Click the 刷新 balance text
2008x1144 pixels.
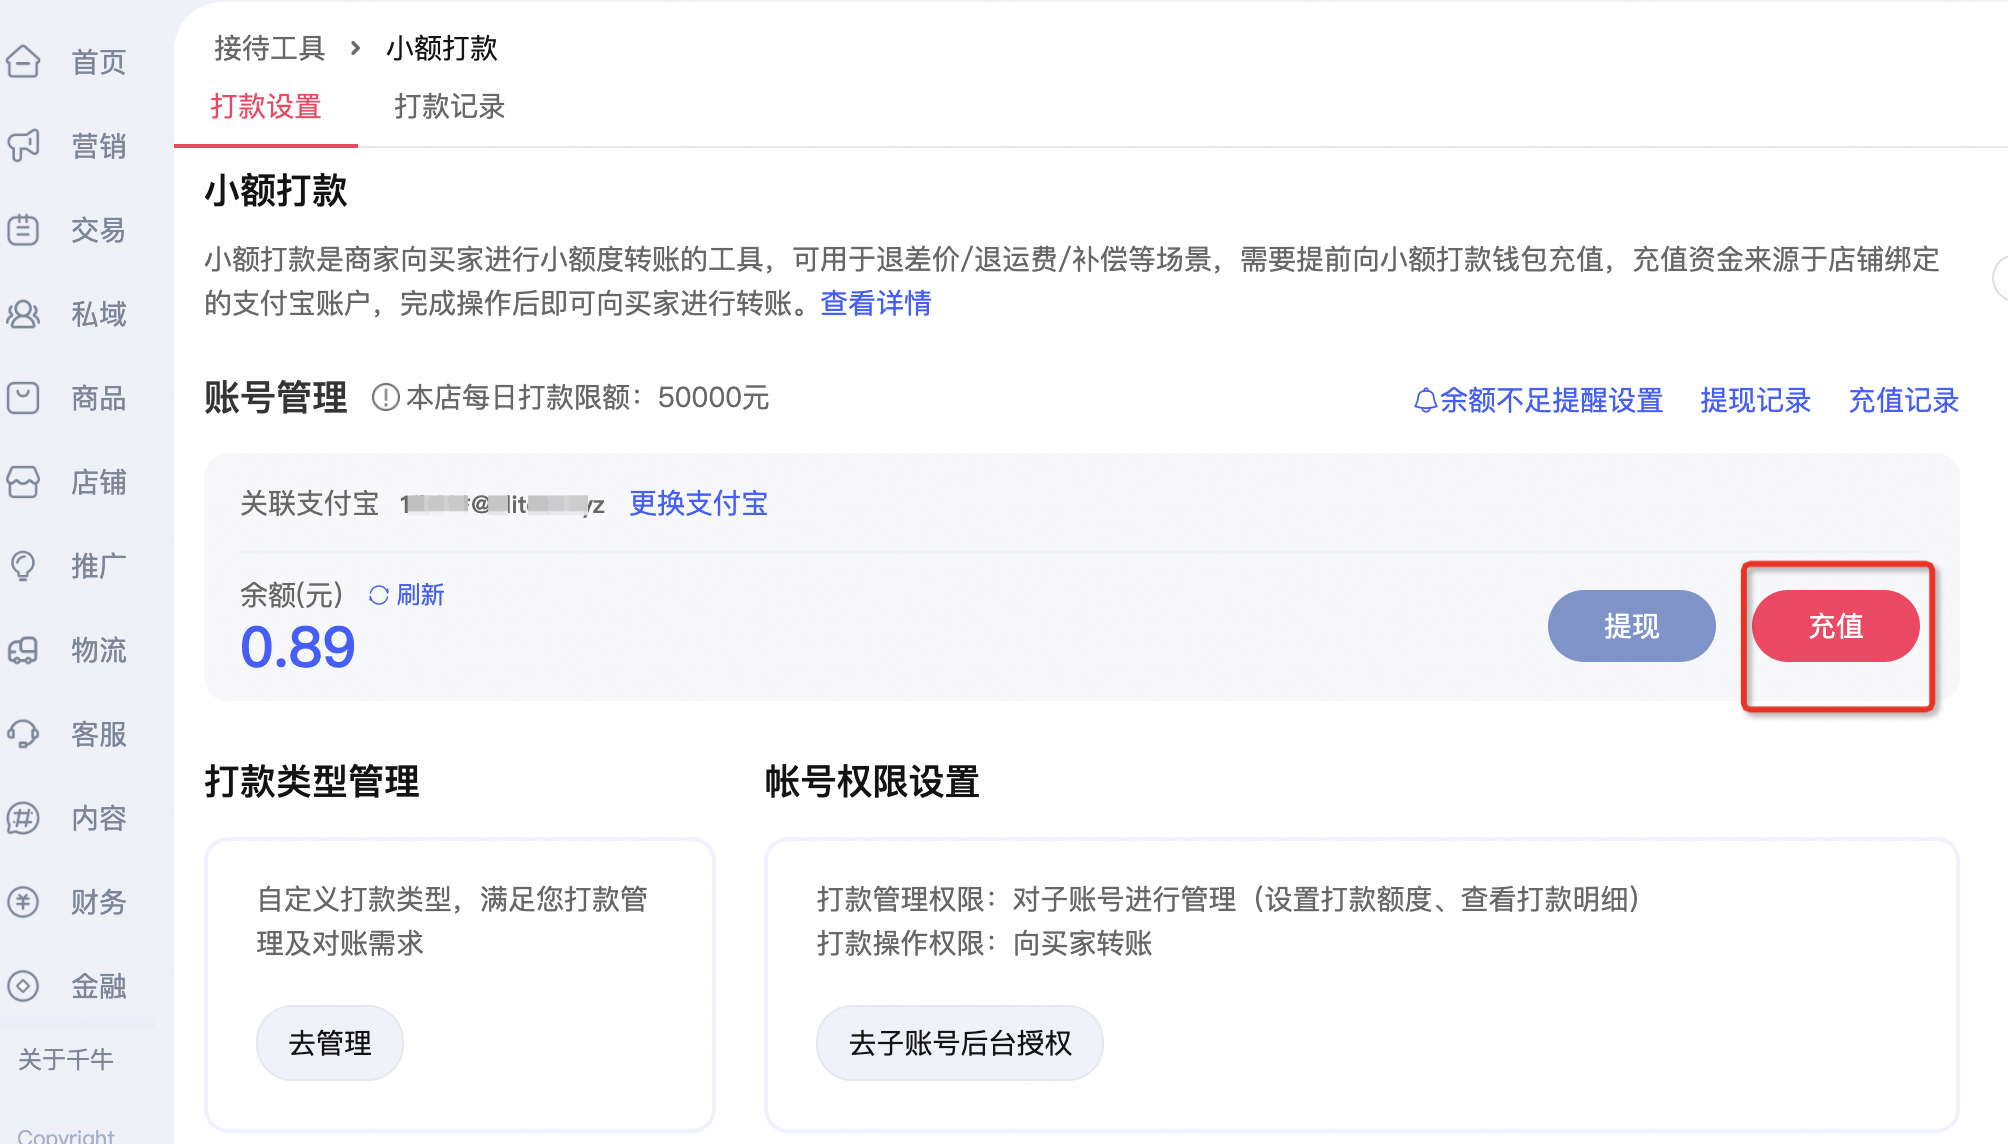tap(421, 595)
